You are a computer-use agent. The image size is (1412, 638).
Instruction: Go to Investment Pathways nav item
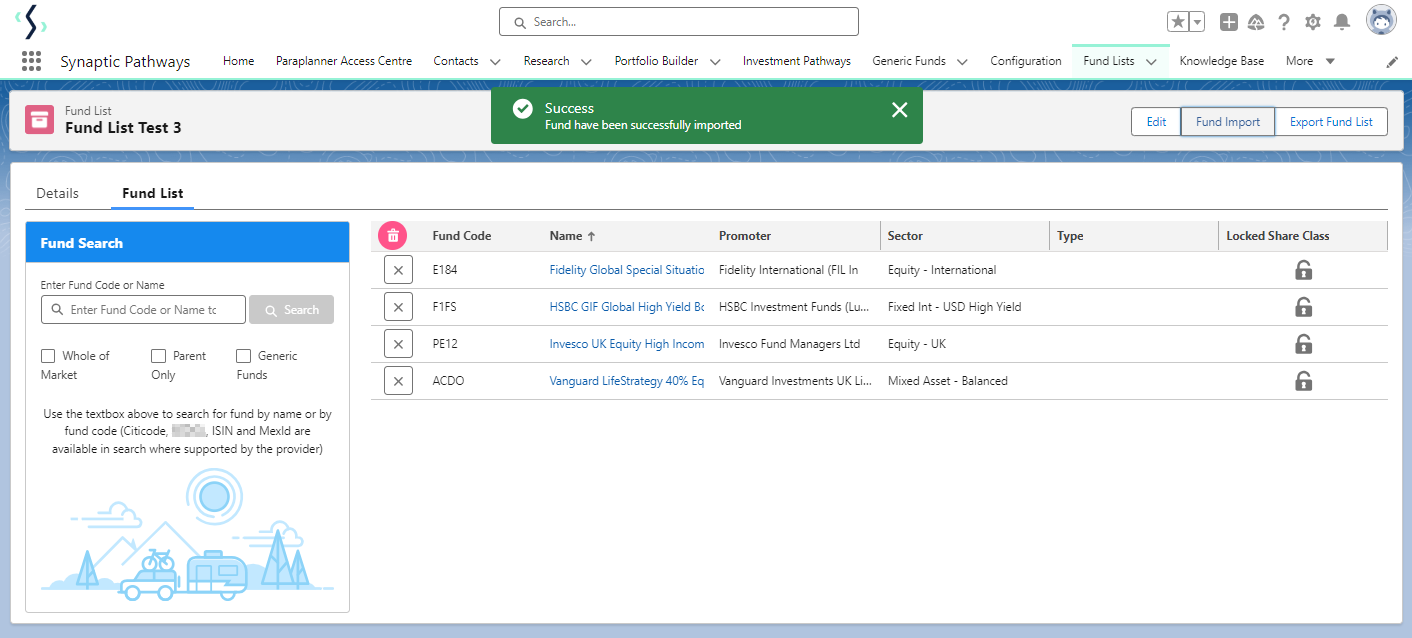tap(796, 61)
